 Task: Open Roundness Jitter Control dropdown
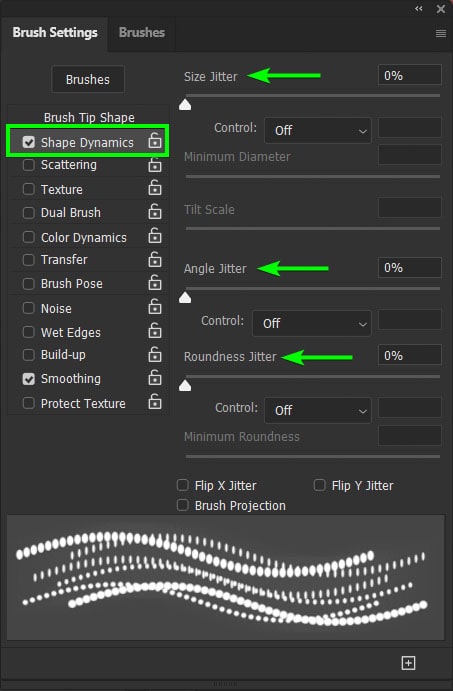pyautogui.click(x=318, y=410)
